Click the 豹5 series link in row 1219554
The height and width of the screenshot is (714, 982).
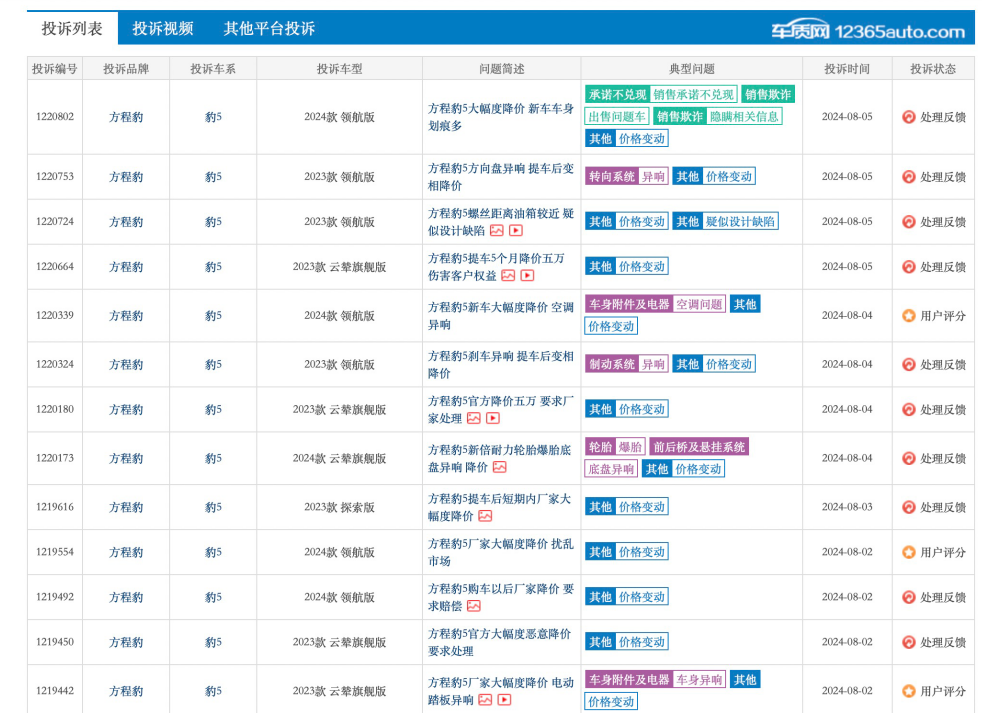tap(213, 552)
